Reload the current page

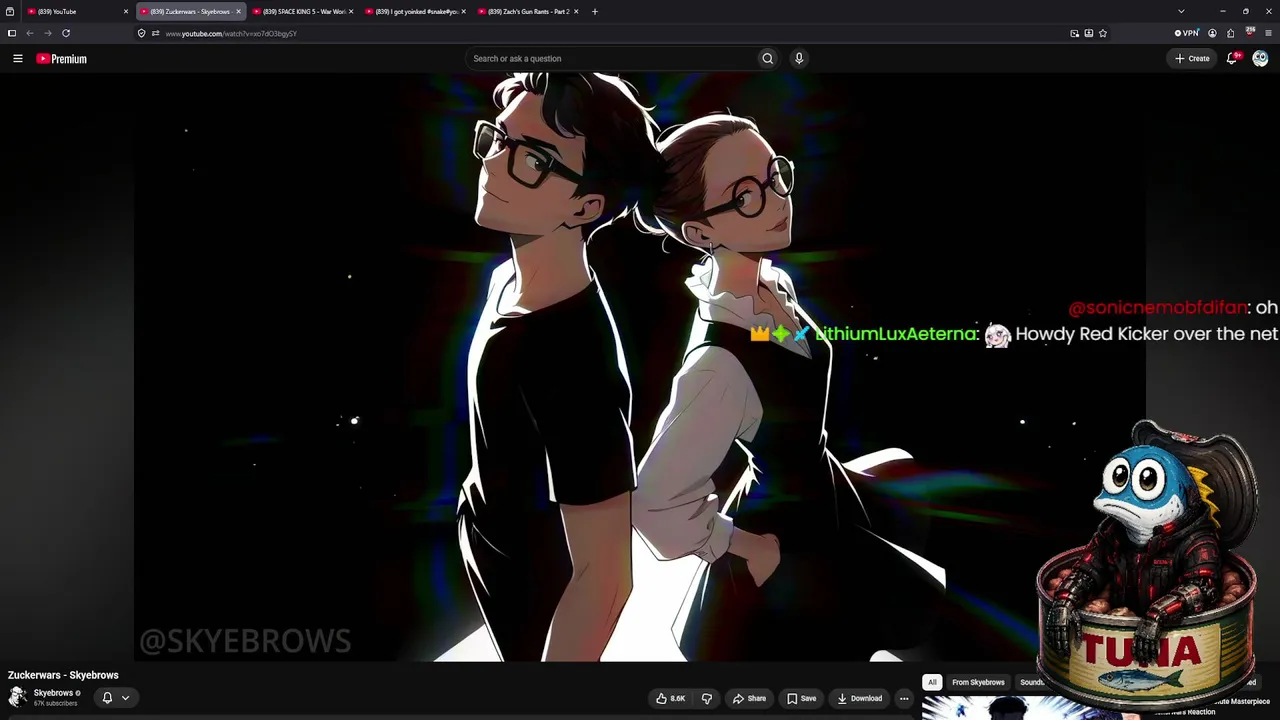[x=66, y=33]
